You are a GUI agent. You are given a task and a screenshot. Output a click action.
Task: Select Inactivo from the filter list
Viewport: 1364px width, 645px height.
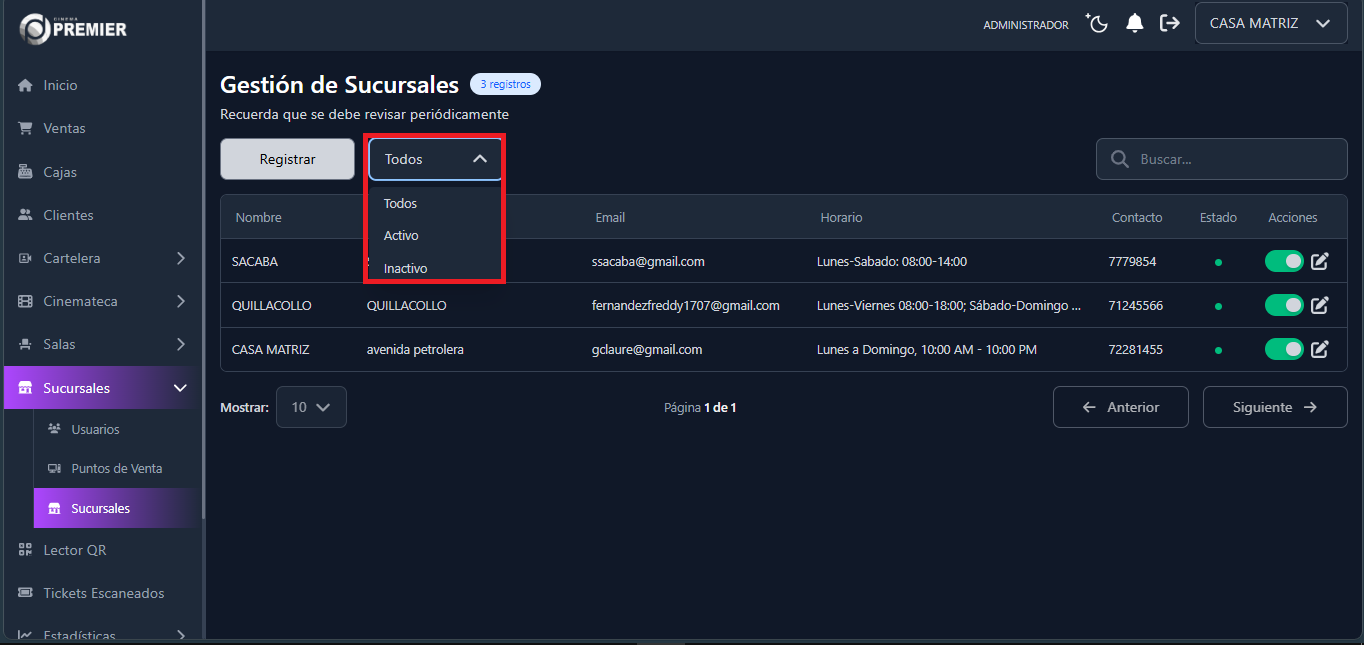point(406,268)
